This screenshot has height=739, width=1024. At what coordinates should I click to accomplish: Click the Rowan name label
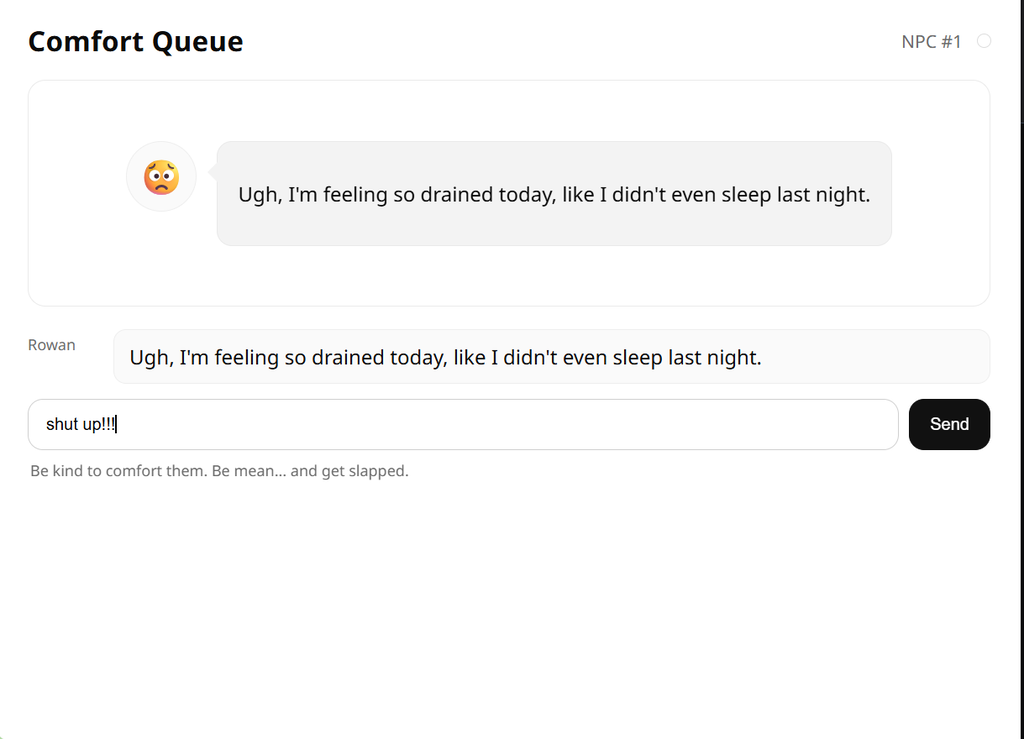52,345
